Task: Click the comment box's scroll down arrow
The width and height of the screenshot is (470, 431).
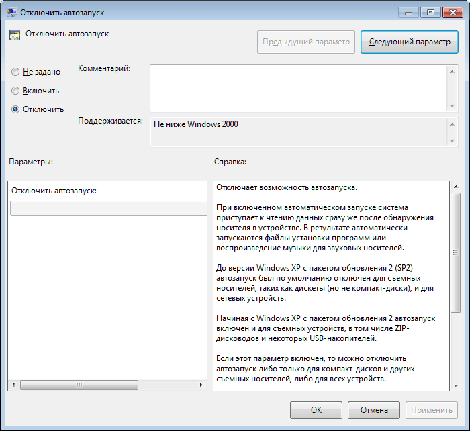Action: pyautogui.click(x=452, y=106)
